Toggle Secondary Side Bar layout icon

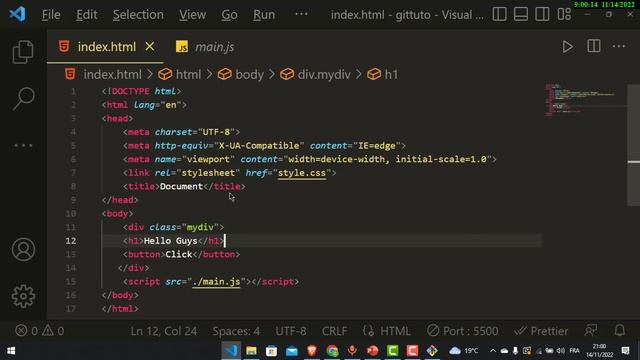point(542,14)
